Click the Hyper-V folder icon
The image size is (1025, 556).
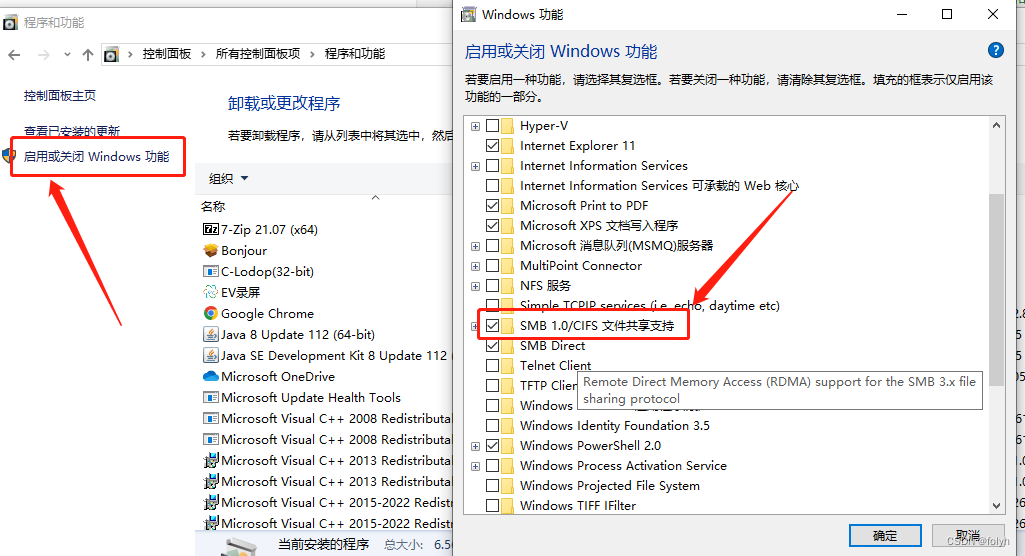(x=507, y=125)
